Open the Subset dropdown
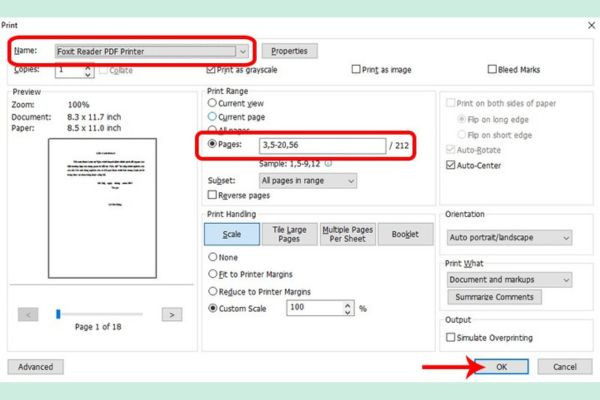600x400 pixels. point(308,181)
